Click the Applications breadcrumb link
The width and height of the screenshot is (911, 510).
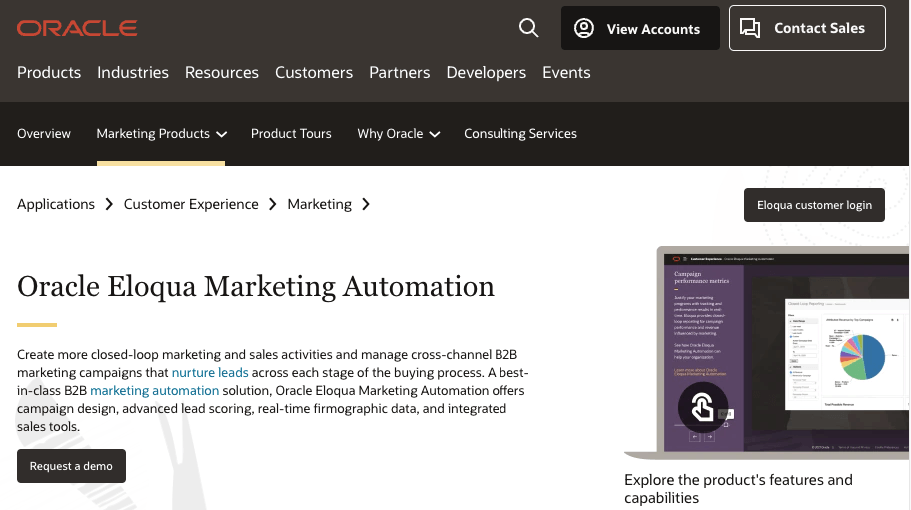coord(56,204)
